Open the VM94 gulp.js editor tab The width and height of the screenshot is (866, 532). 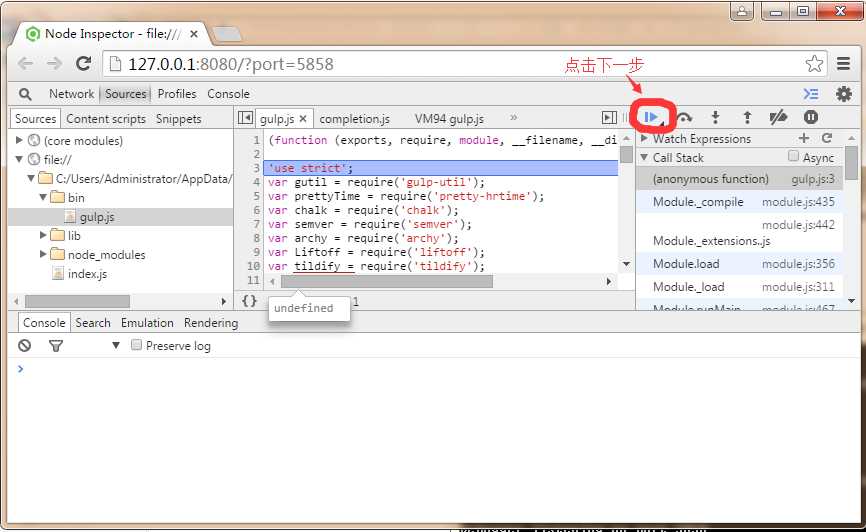449,119
